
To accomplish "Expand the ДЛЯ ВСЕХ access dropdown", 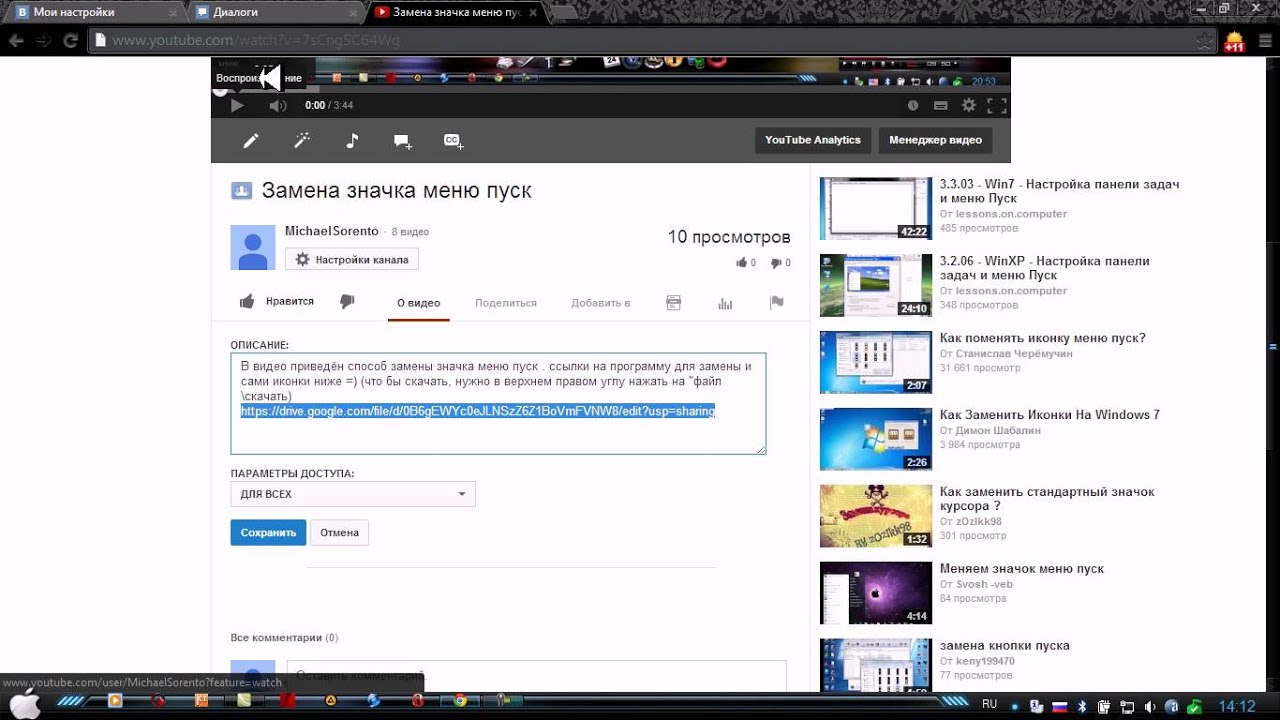I will pyautogui.click(x=353, y=494).
